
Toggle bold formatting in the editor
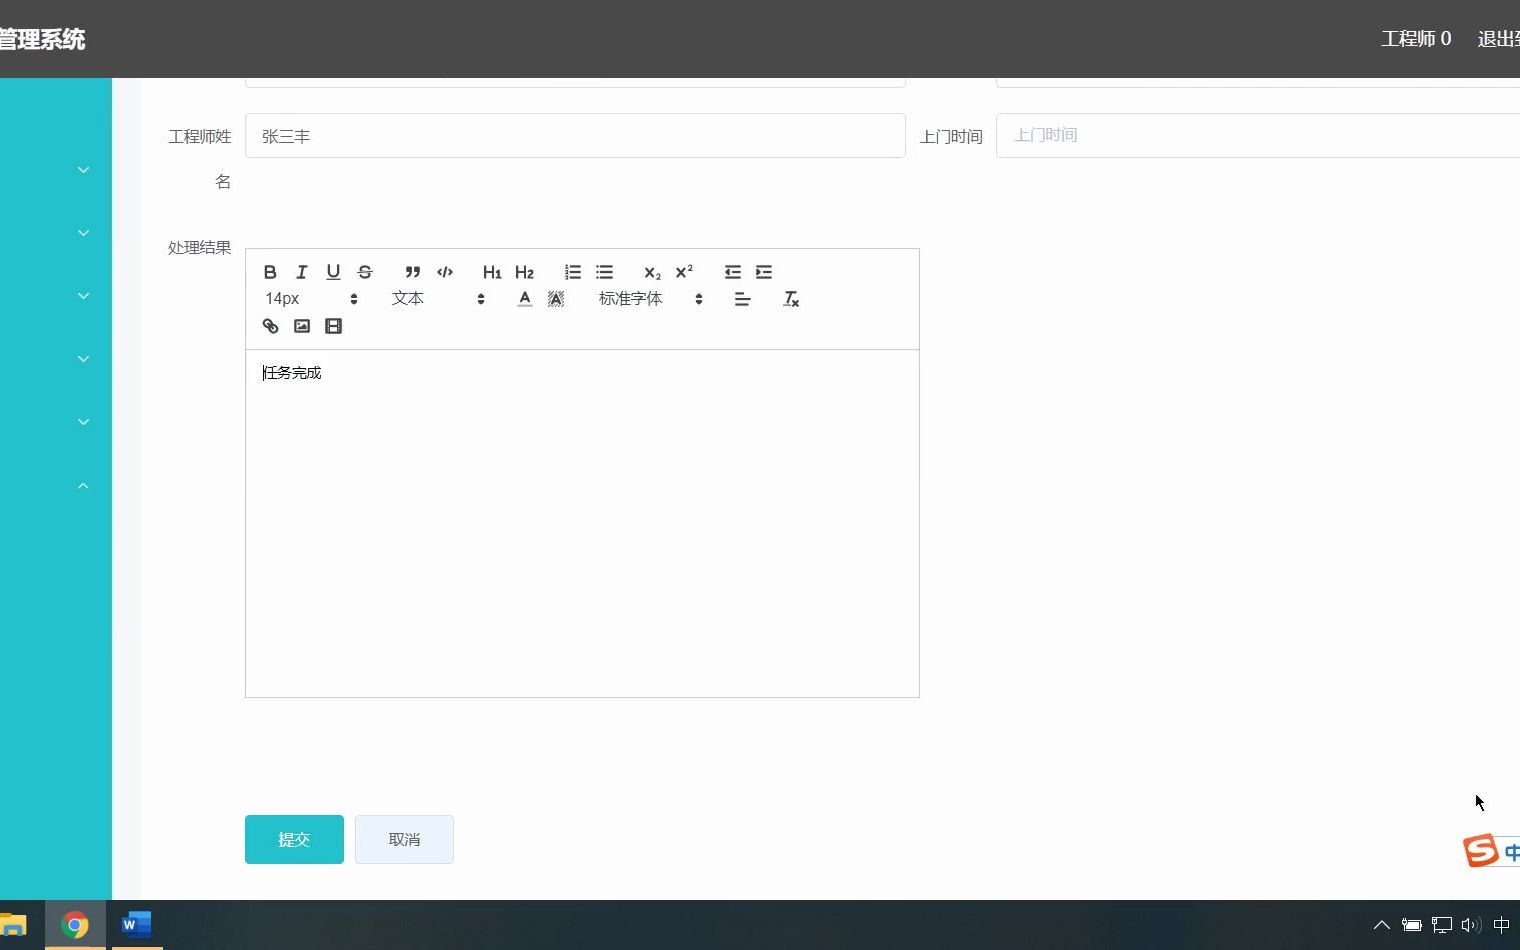[270, 272]
